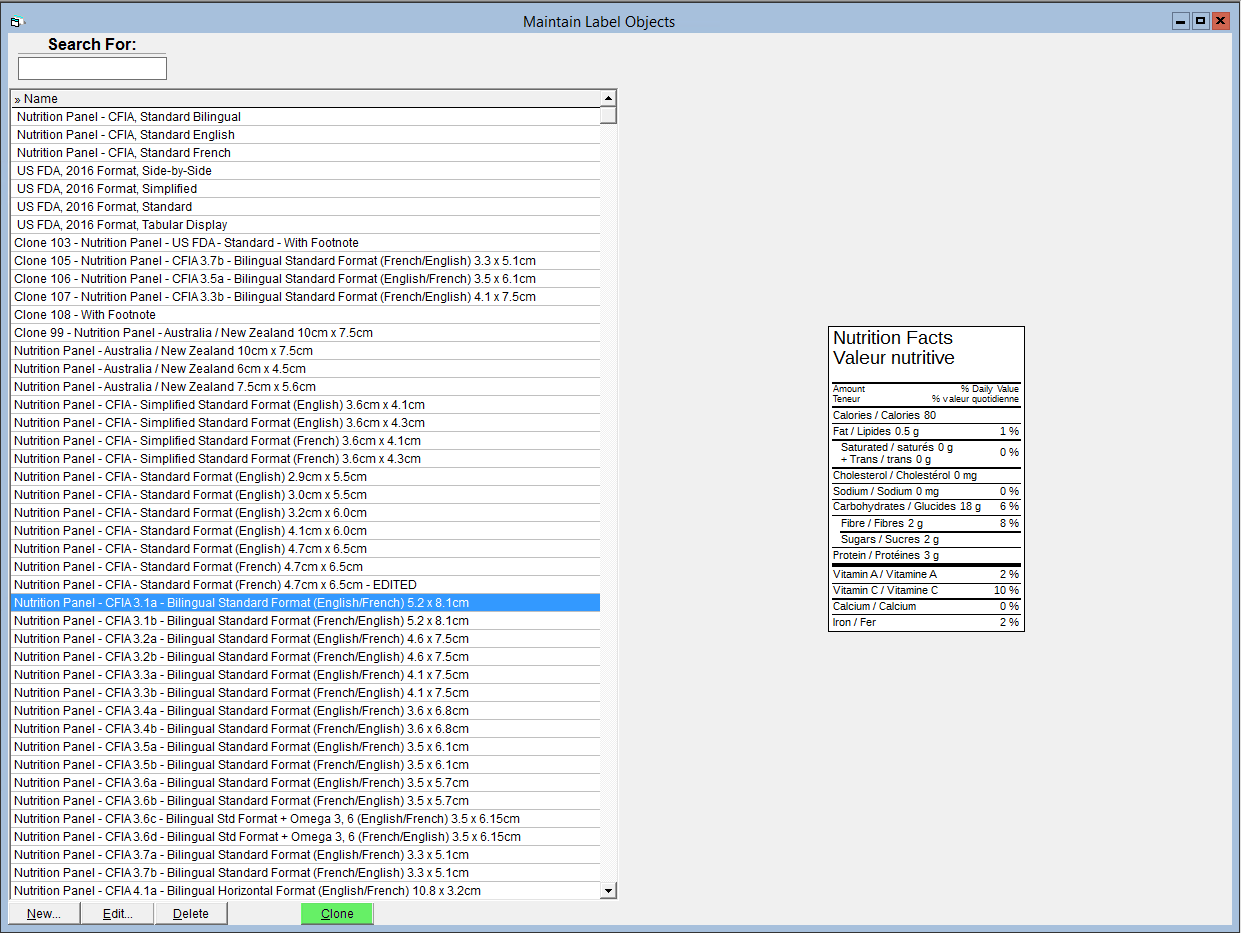Viewport: 1242px width, 933px height.
Task: Select Clone 99 Australia / New Zealand row
Action: pyautogui.click(x=306, y=333)
